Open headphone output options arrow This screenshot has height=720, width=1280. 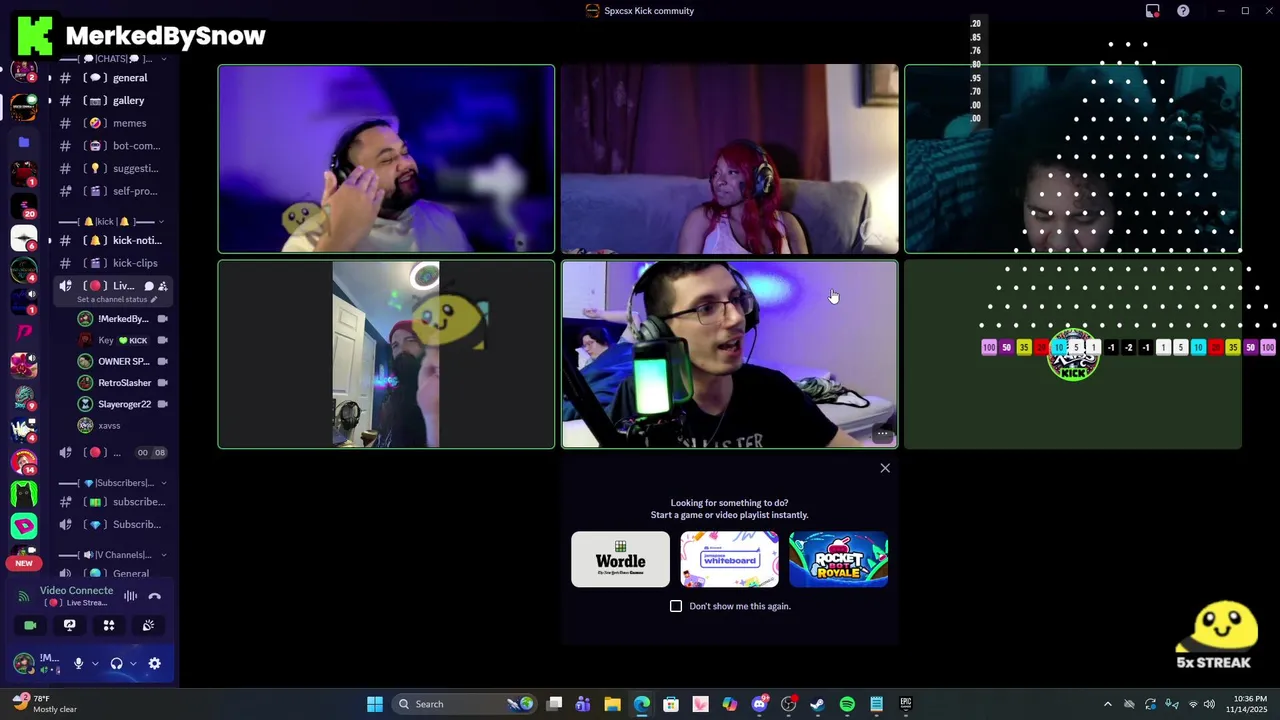133,663
